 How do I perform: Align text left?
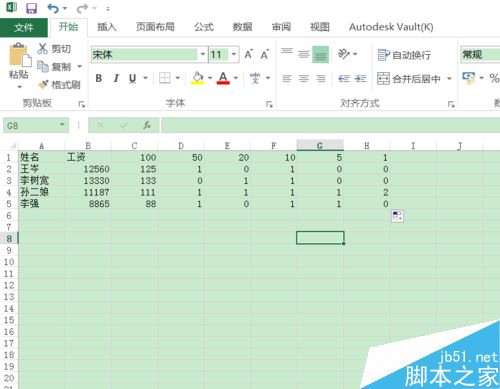pyautogui.click(x=287, y=79)
